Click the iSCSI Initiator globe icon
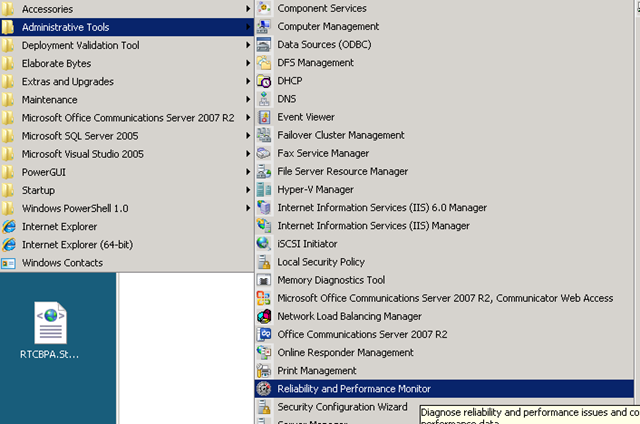 [264, 244]
